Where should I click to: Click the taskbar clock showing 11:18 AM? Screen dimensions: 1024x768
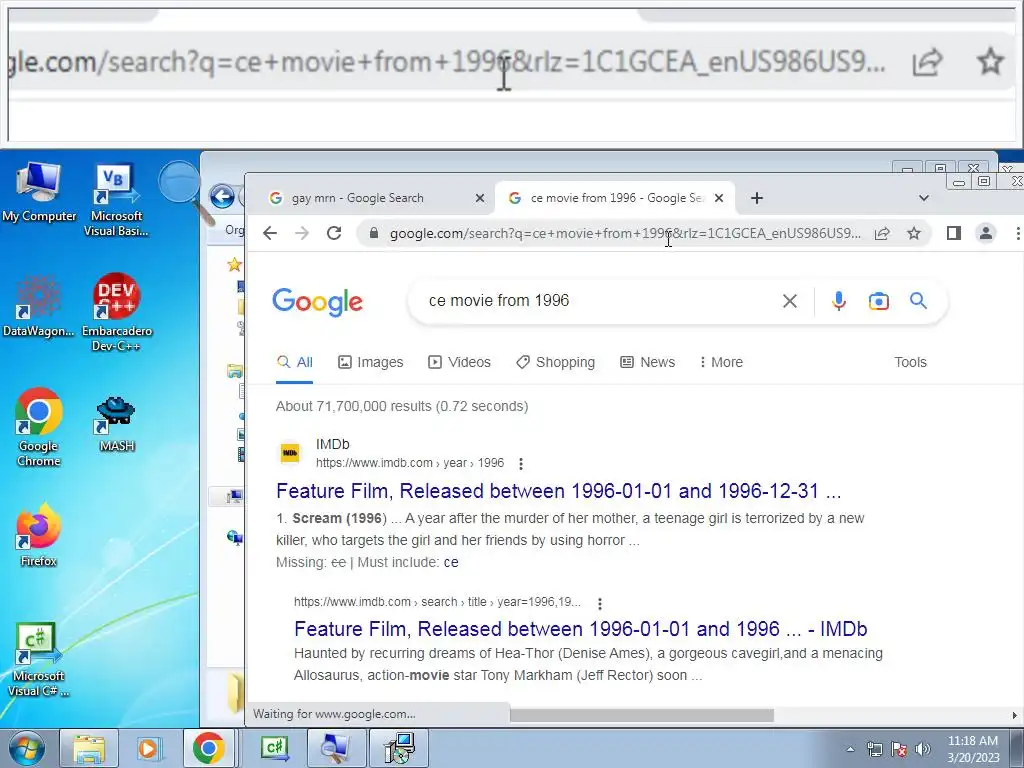(973, 749)
